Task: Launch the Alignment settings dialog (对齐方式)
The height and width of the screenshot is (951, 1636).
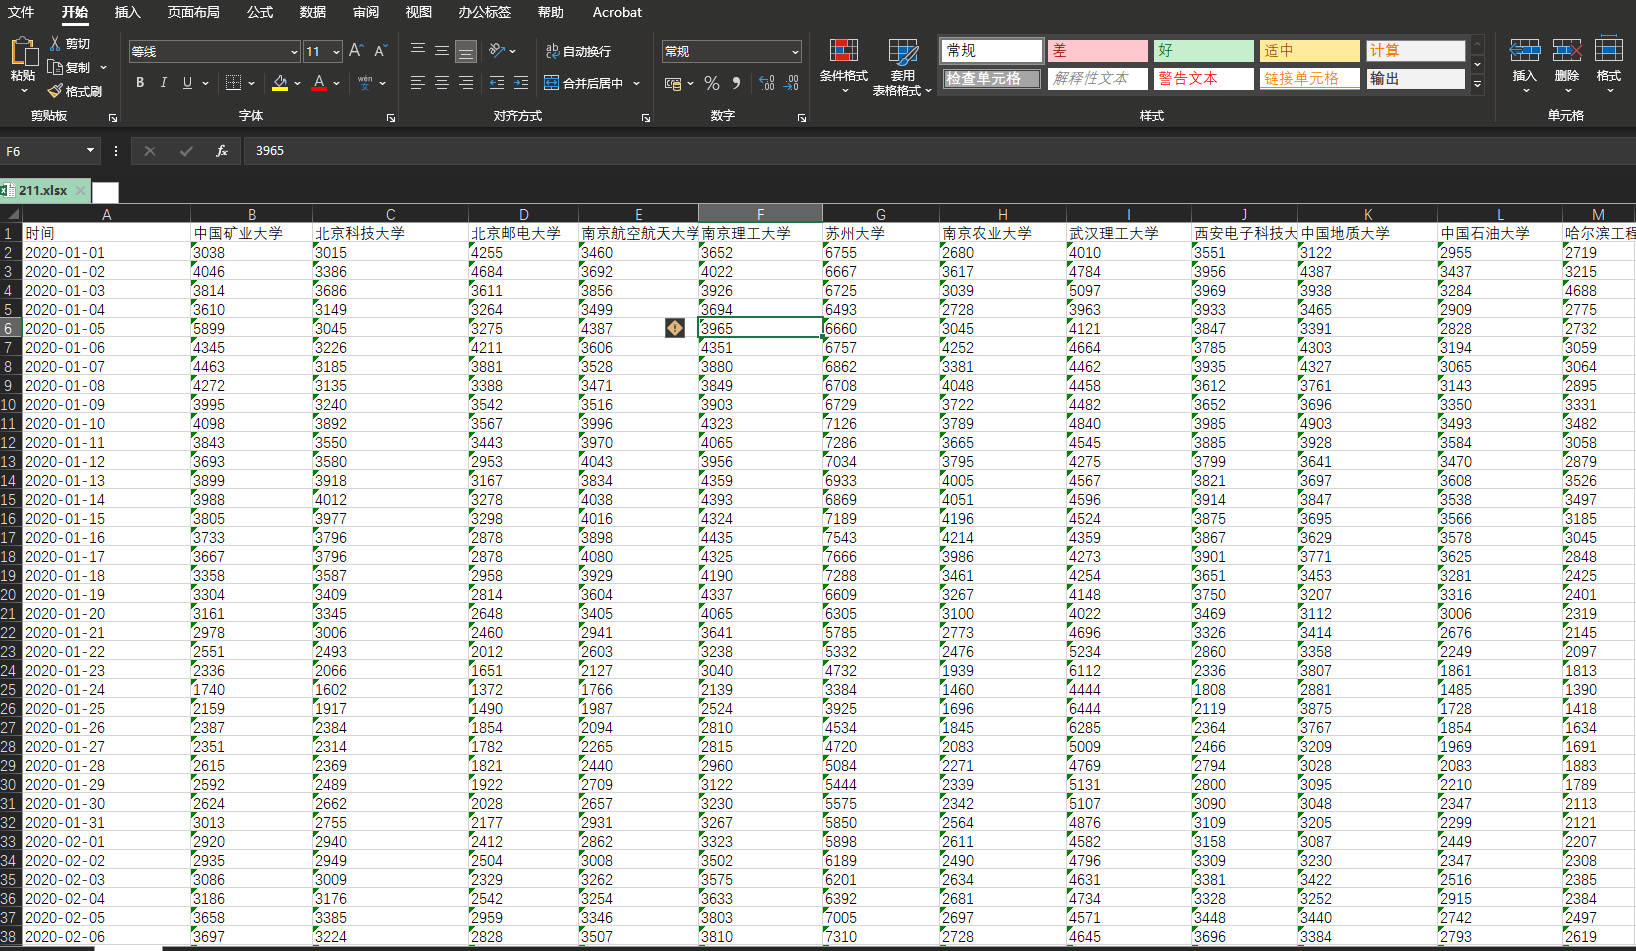Action: click(x=646, y=118)
